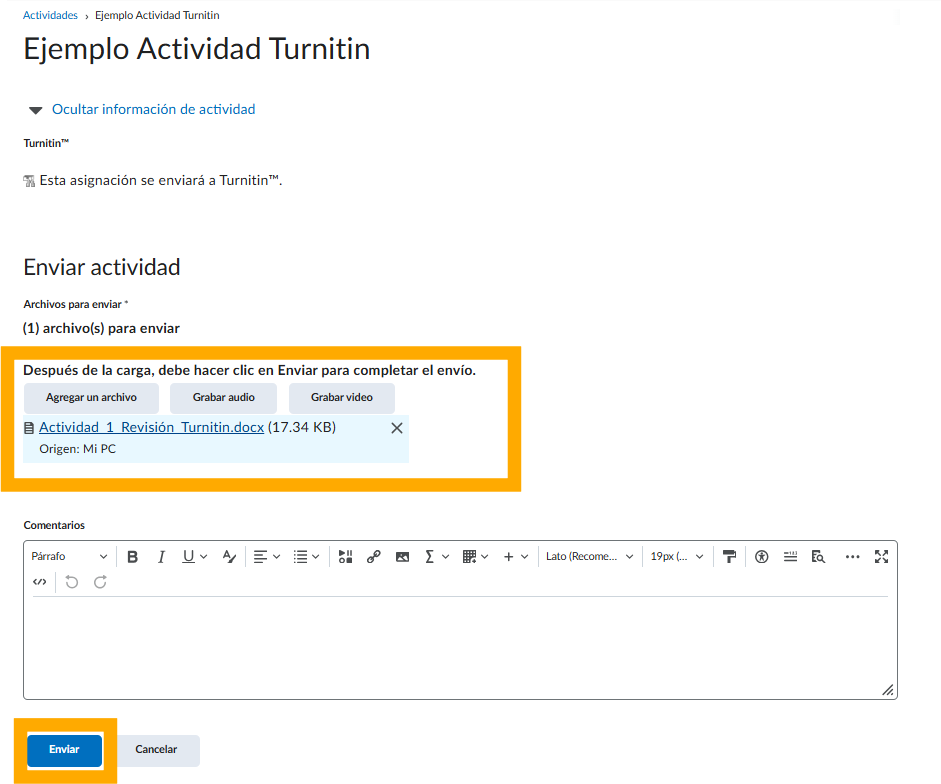941x784 pixels.
Task: Click the insert stuff media icon
Action: (x=345, y=557)
